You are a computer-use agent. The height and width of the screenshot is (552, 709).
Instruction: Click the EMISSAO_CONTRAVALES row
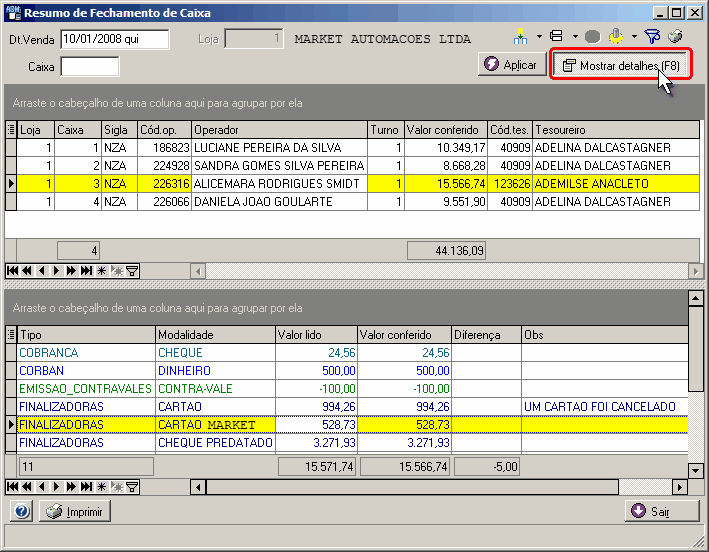click(347, 389)
